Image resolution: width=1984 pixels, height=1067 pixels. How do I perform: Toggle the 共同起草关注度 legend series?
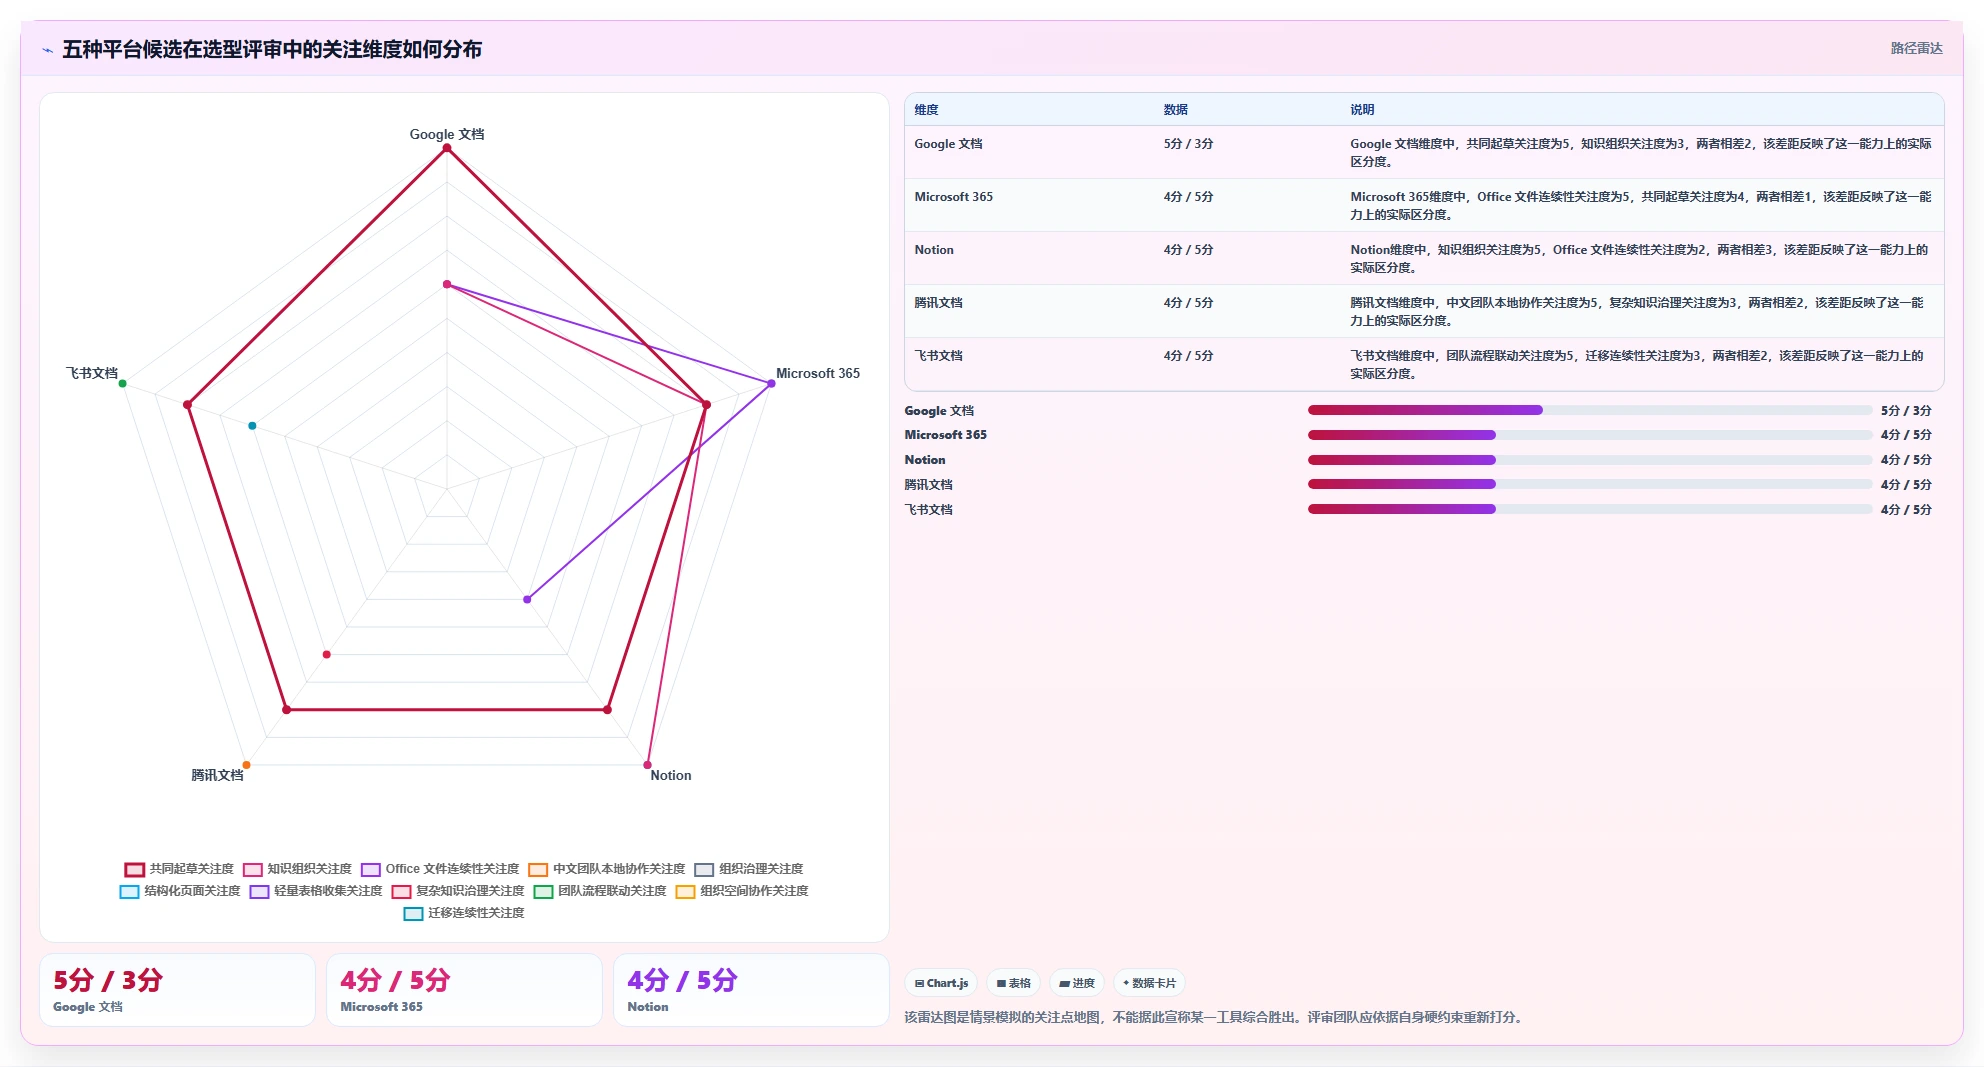[x=179, y=869]
